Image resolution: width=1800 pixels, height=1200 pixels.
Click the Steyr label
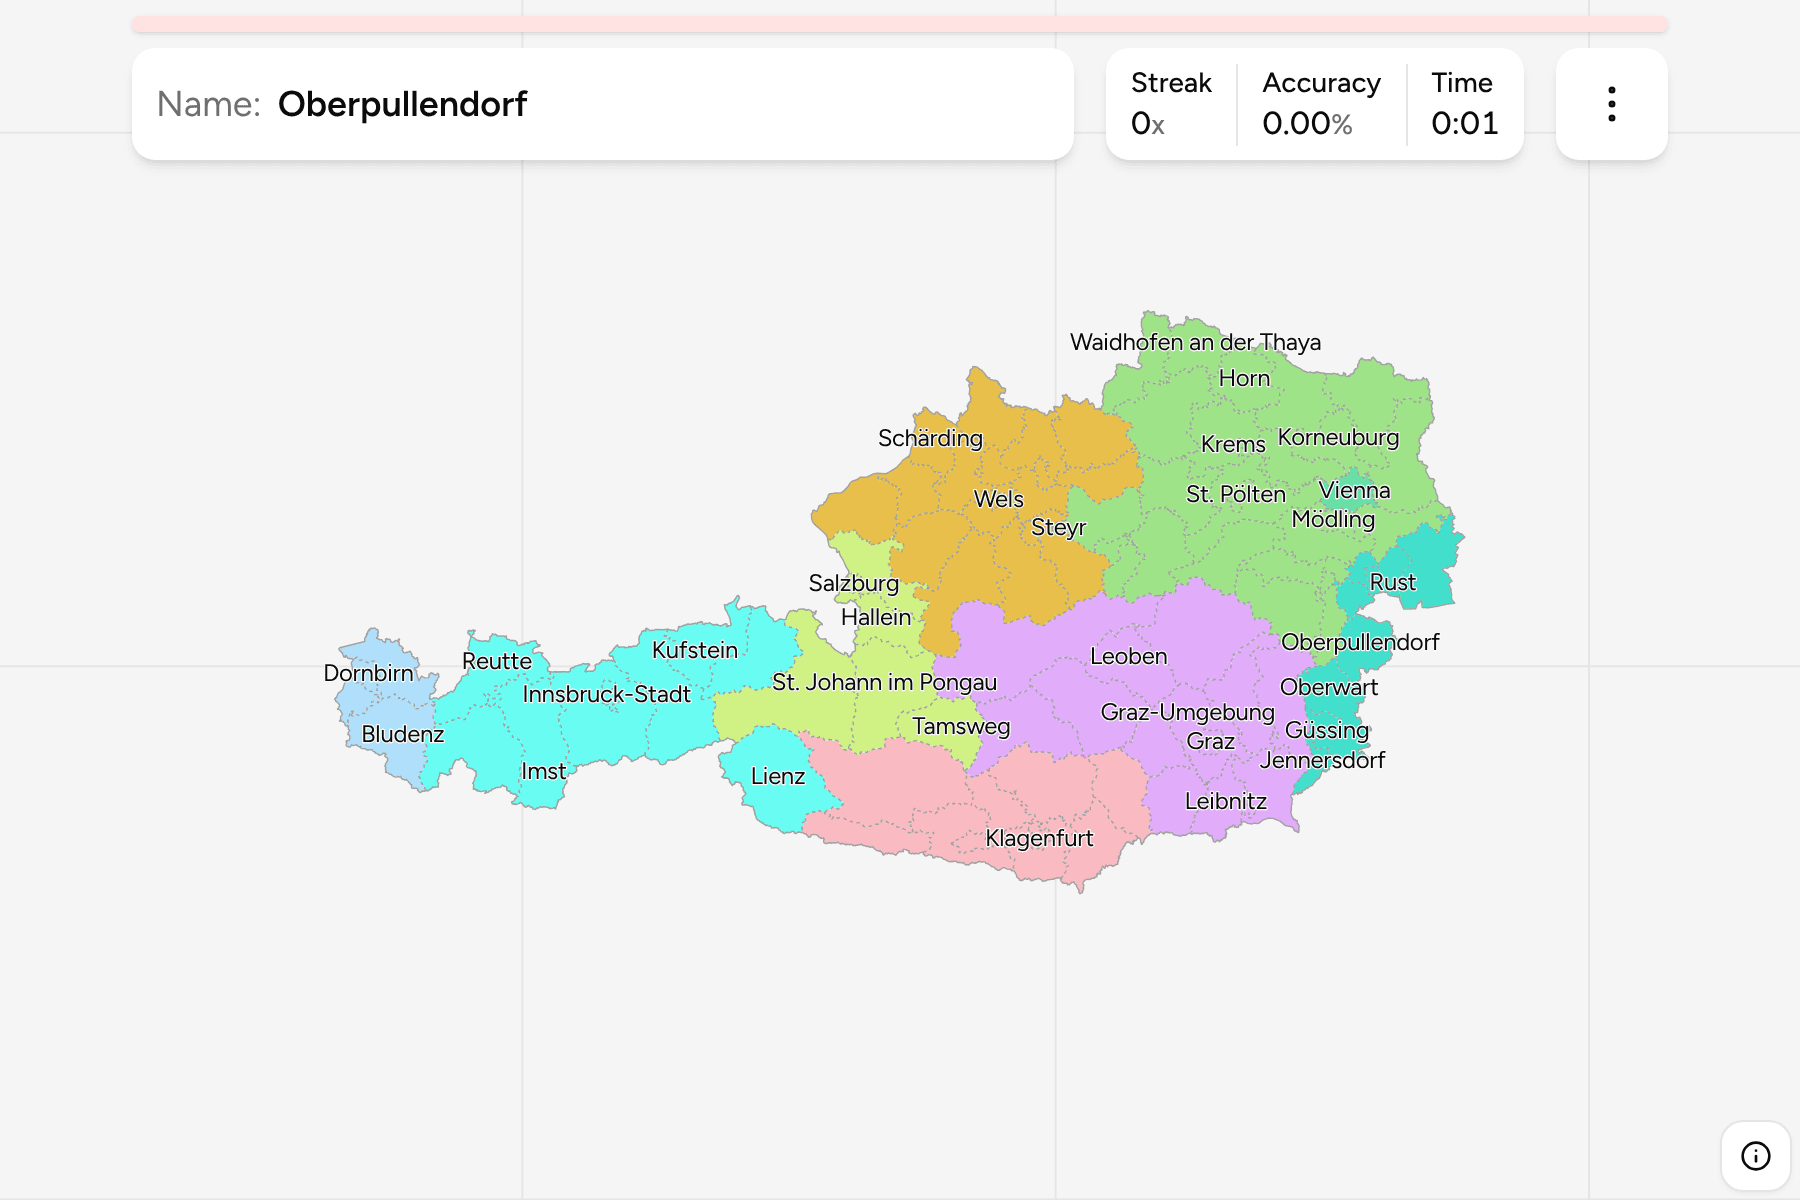pyautogui.click(x=1058, y=527)
